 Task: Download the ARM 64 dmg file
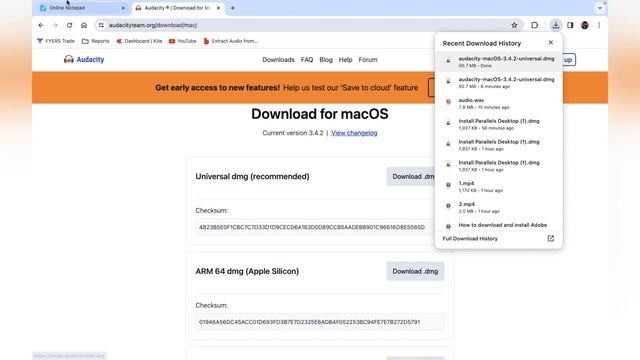coord(415,271)
